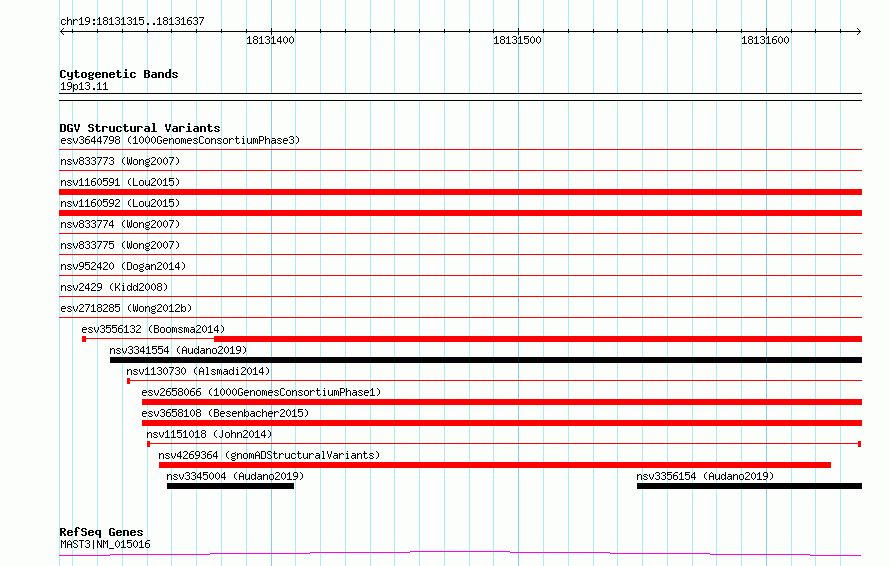Click the thick red bar under nsv1160591
The width and height of the screenshot is (890, 566).
(460, 192)
